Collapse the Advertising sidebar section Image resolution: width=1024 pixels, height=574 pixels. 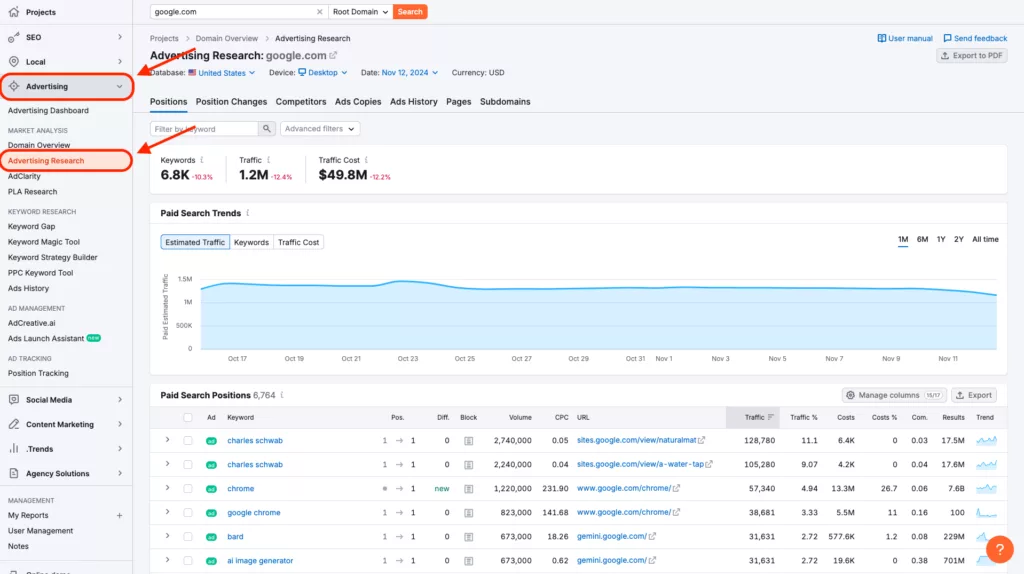pyautogui.click(x=120, y=86)
